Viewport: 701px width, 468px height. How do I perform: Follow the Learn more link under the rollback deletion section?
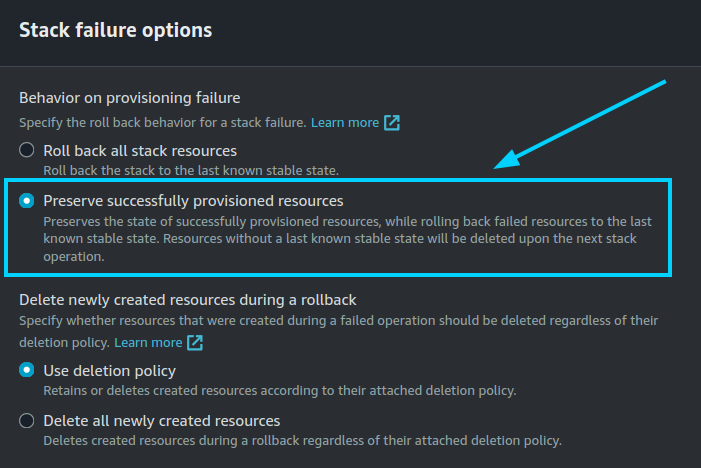pyautogui.click(x=147, y=343)
